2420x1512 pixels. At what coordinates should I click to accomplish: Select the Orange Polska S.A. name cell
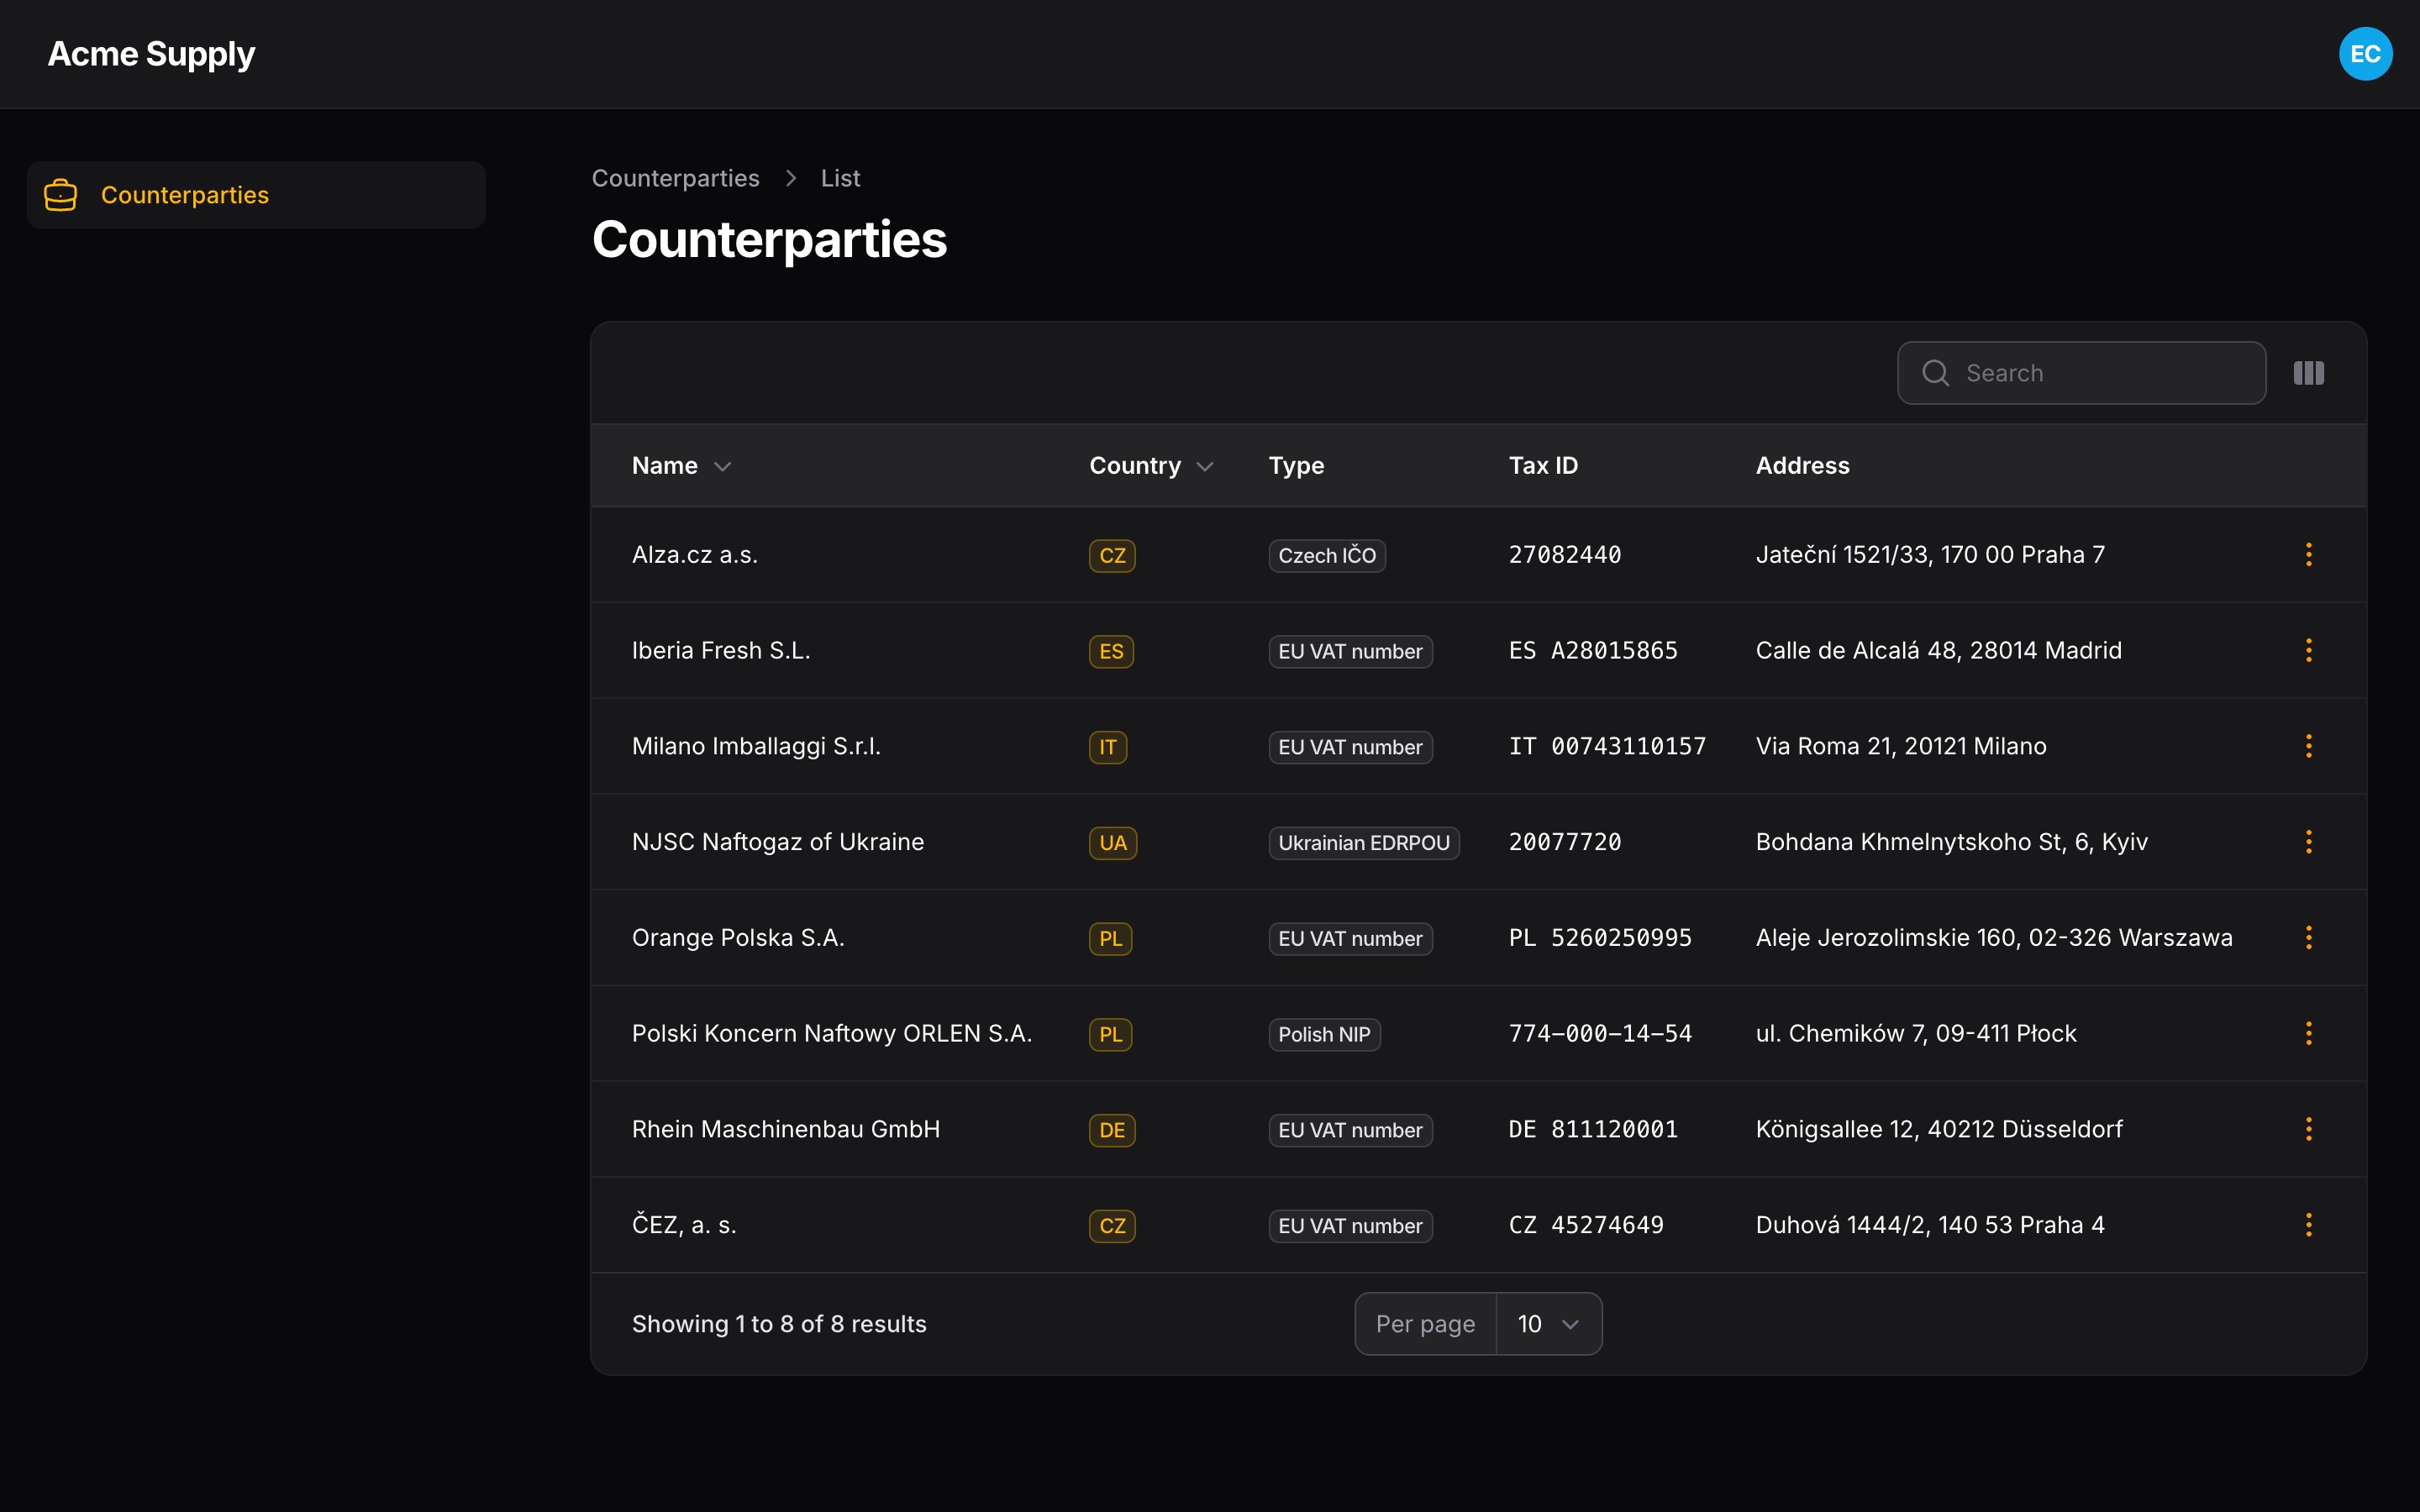click(x=738, y=938)
